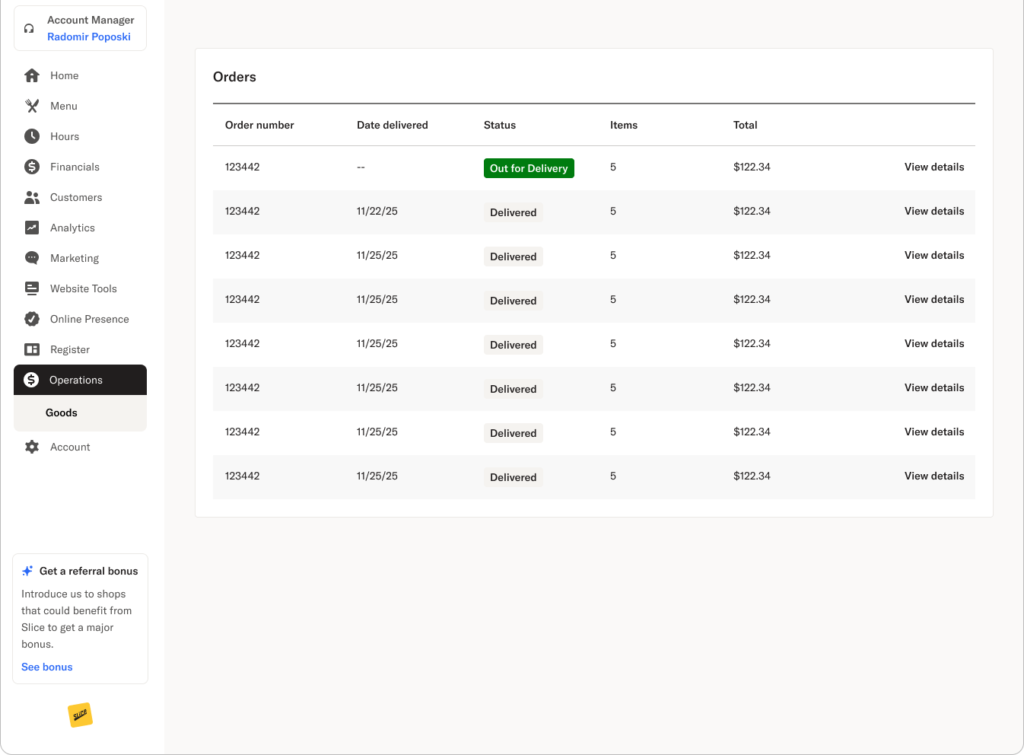This screenshot has height=755, width=1024.
Task: Click the Orders heading
Action: [x=234, y=76]
